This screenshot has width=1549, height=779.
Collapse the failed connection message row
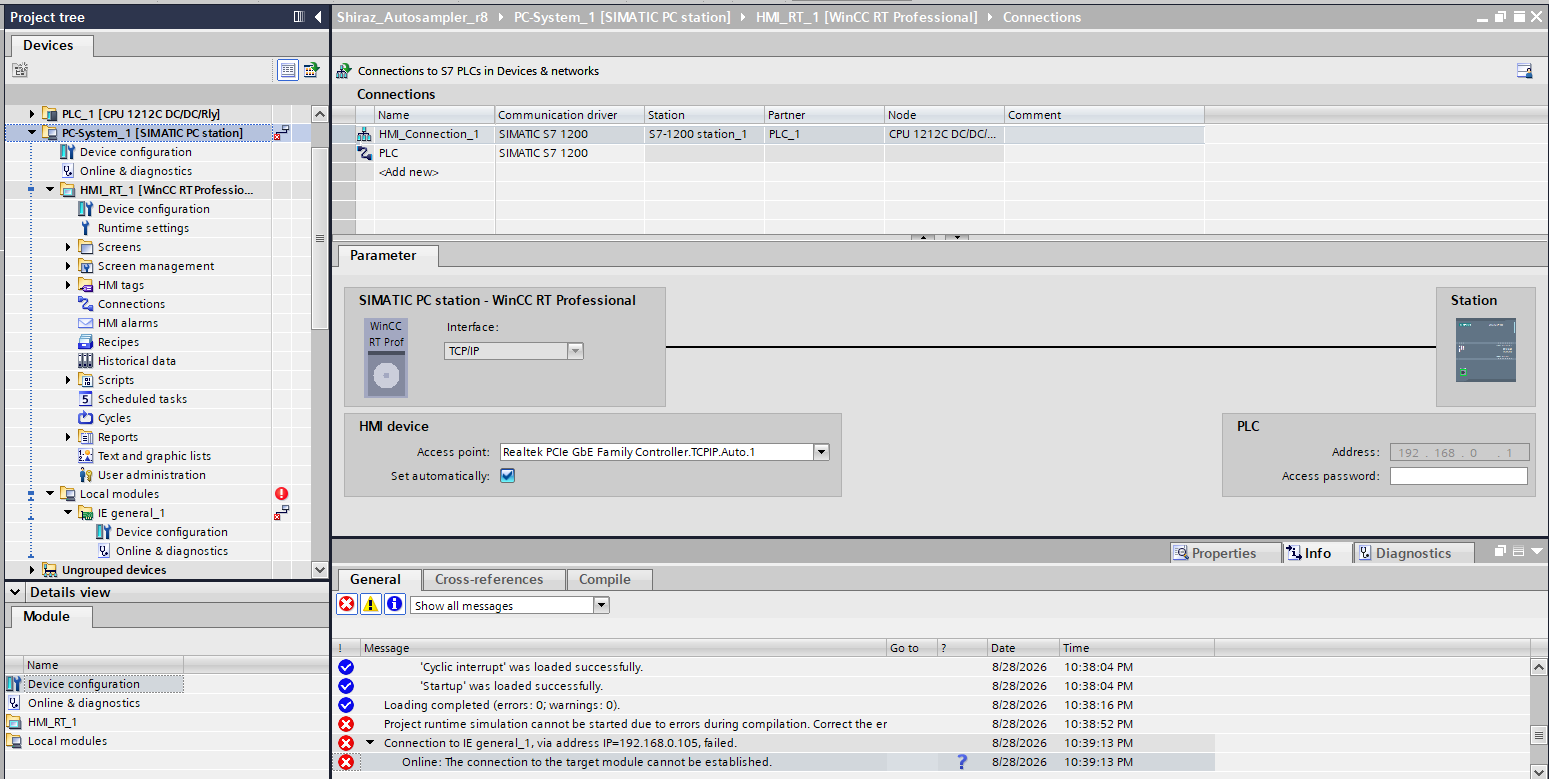[x=370, y=743]
